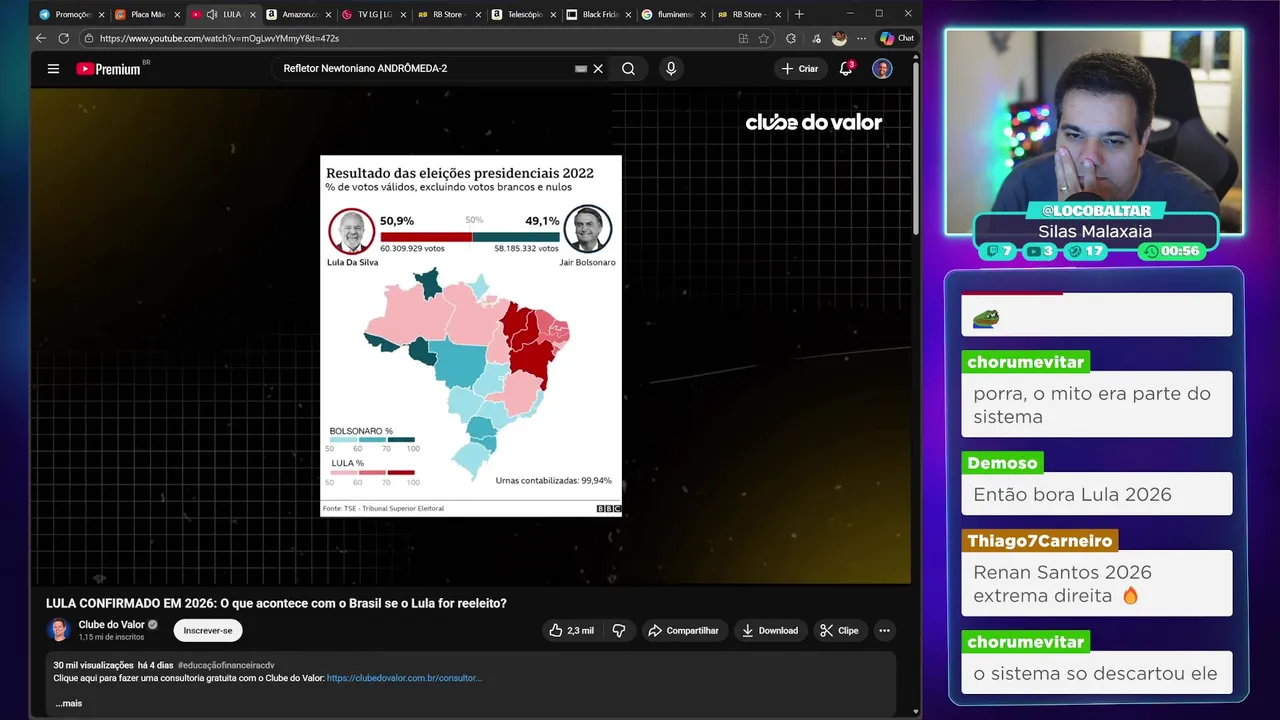Click Thiago7Carneiro's Renan Santos 2026 message

pyautogui.click(x=1097, y=584)
